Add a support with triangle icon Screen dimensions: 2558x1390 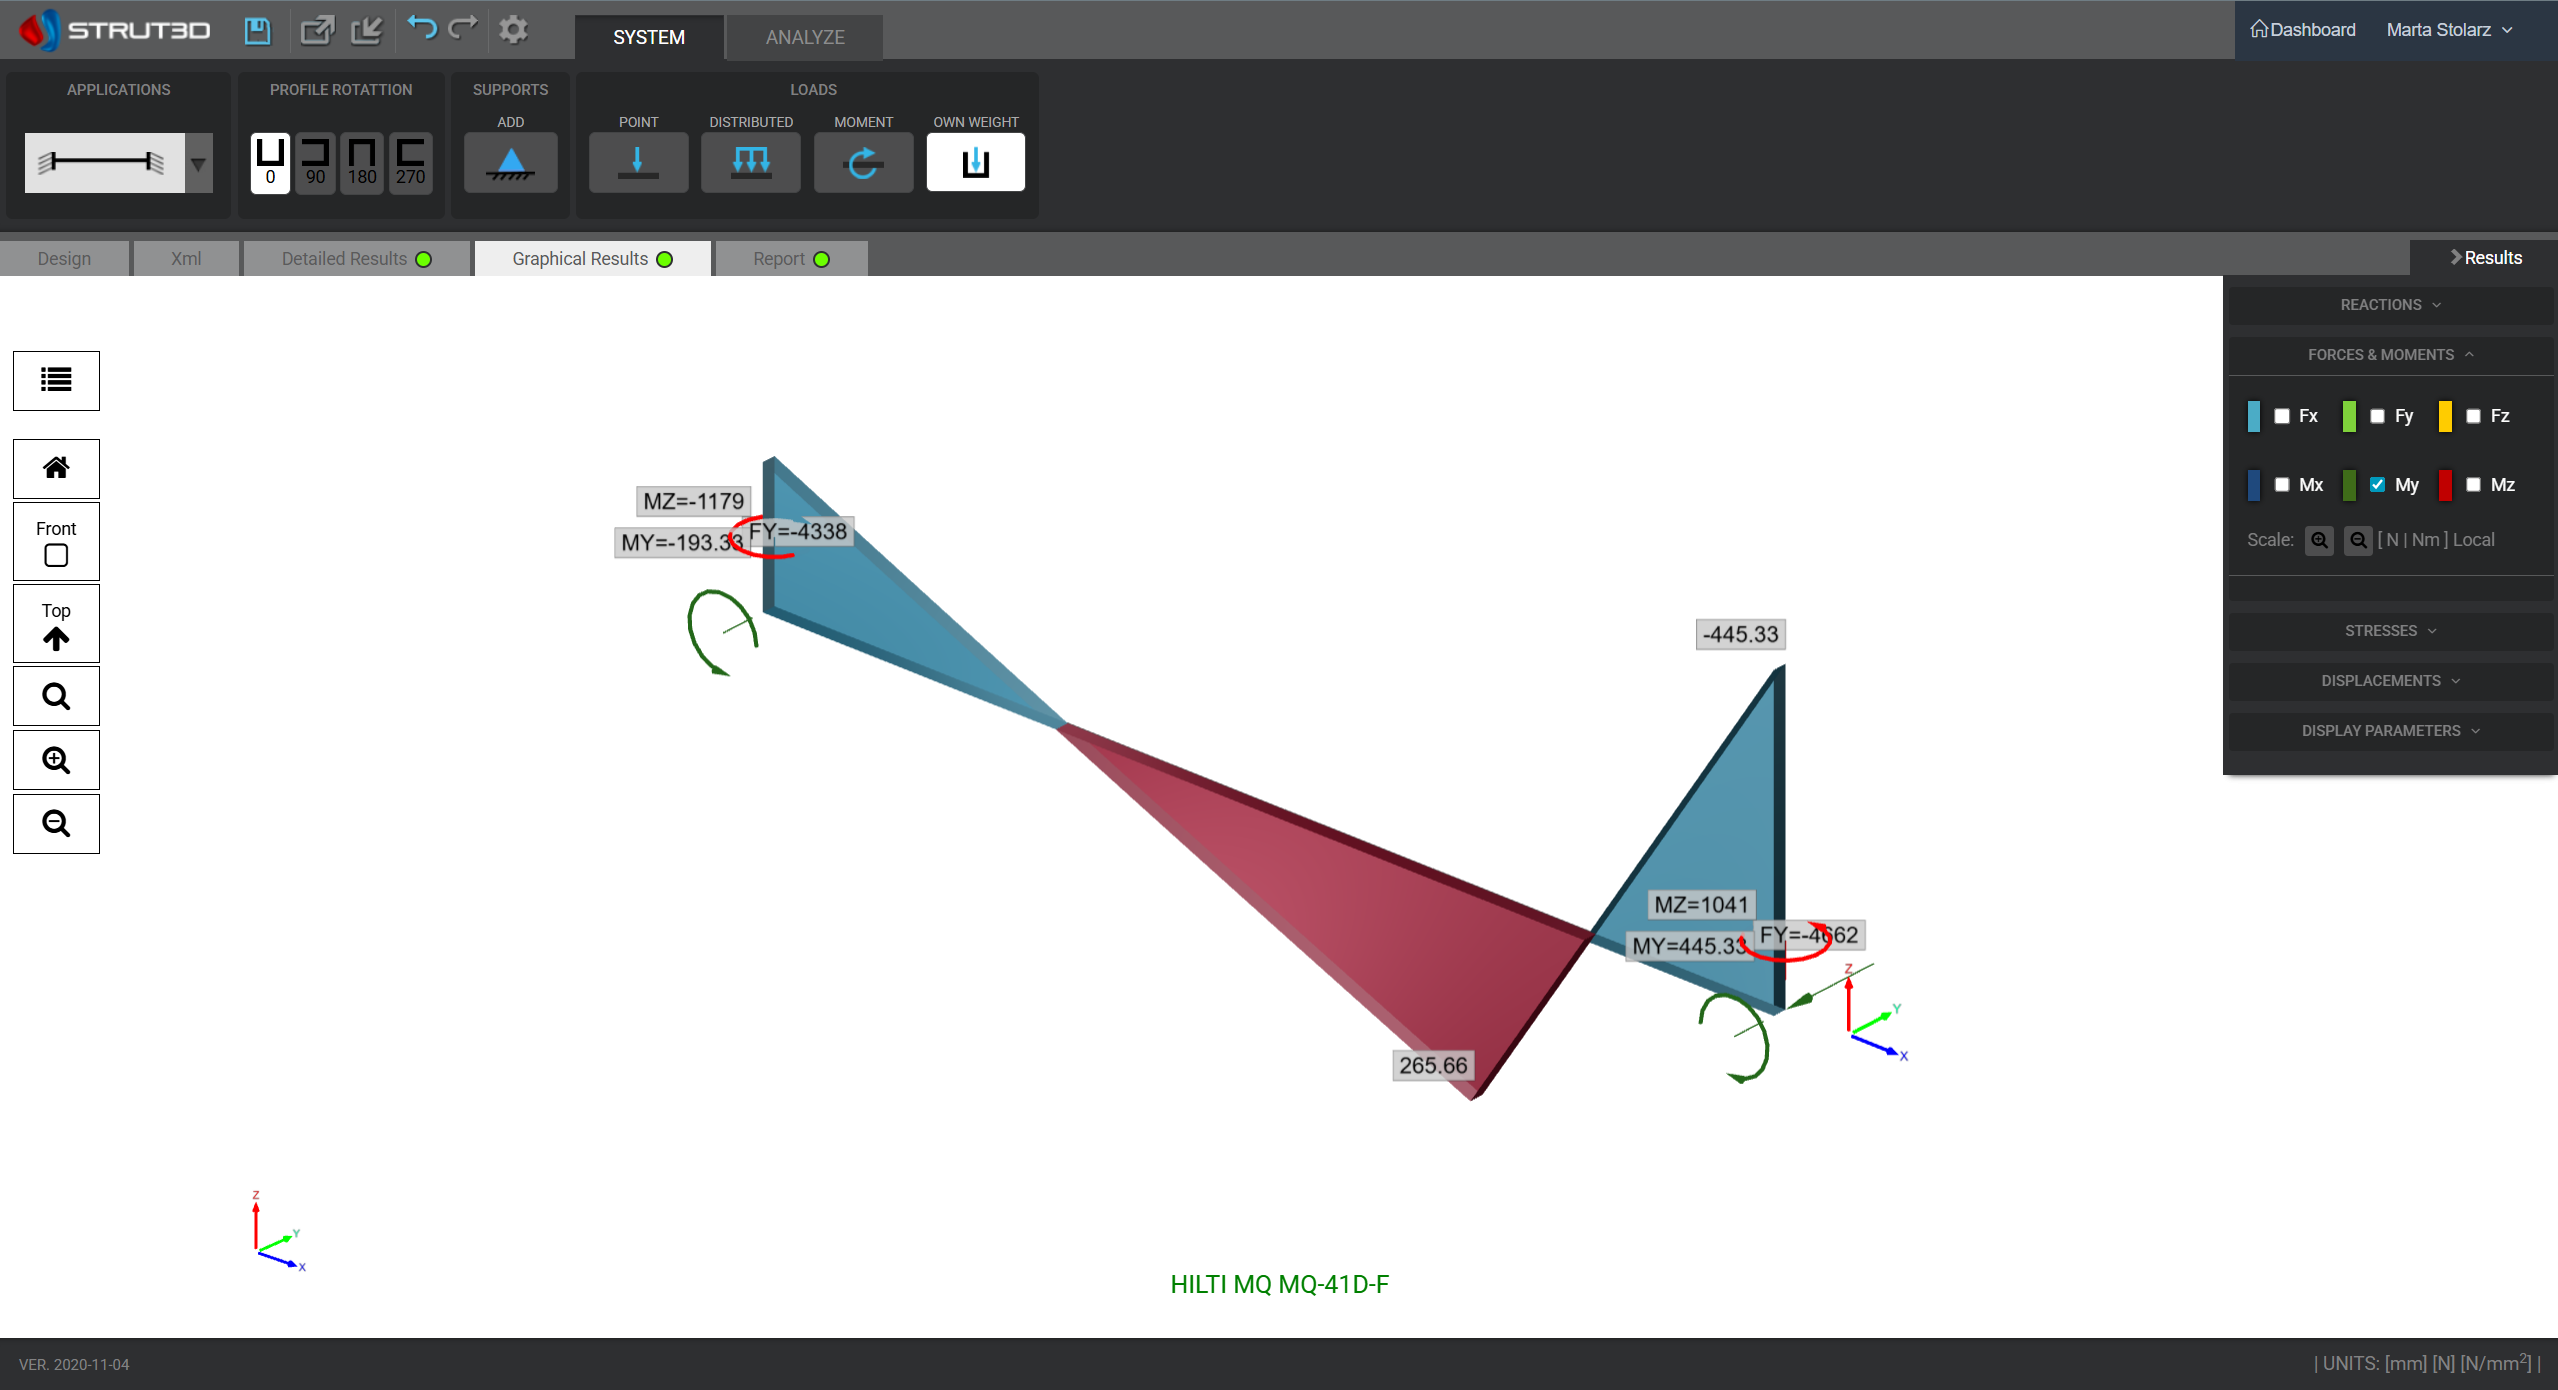point(510,162)
